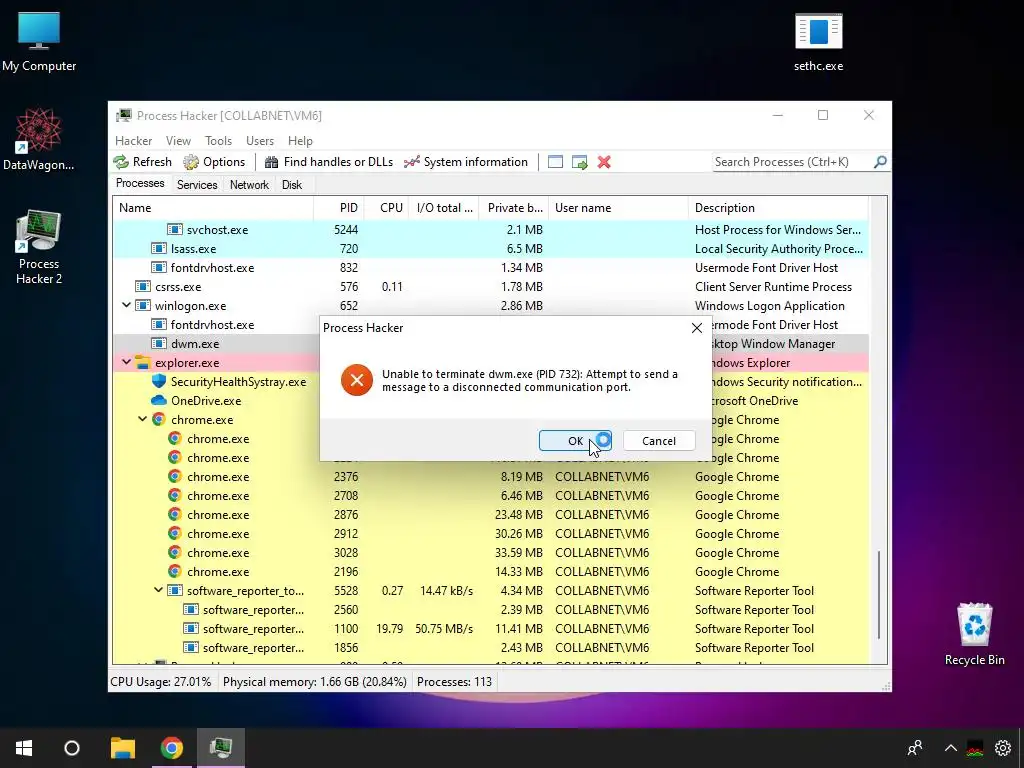Click the Refresh toolbar button
1024x768 pixels.
(x=142, y=162)
